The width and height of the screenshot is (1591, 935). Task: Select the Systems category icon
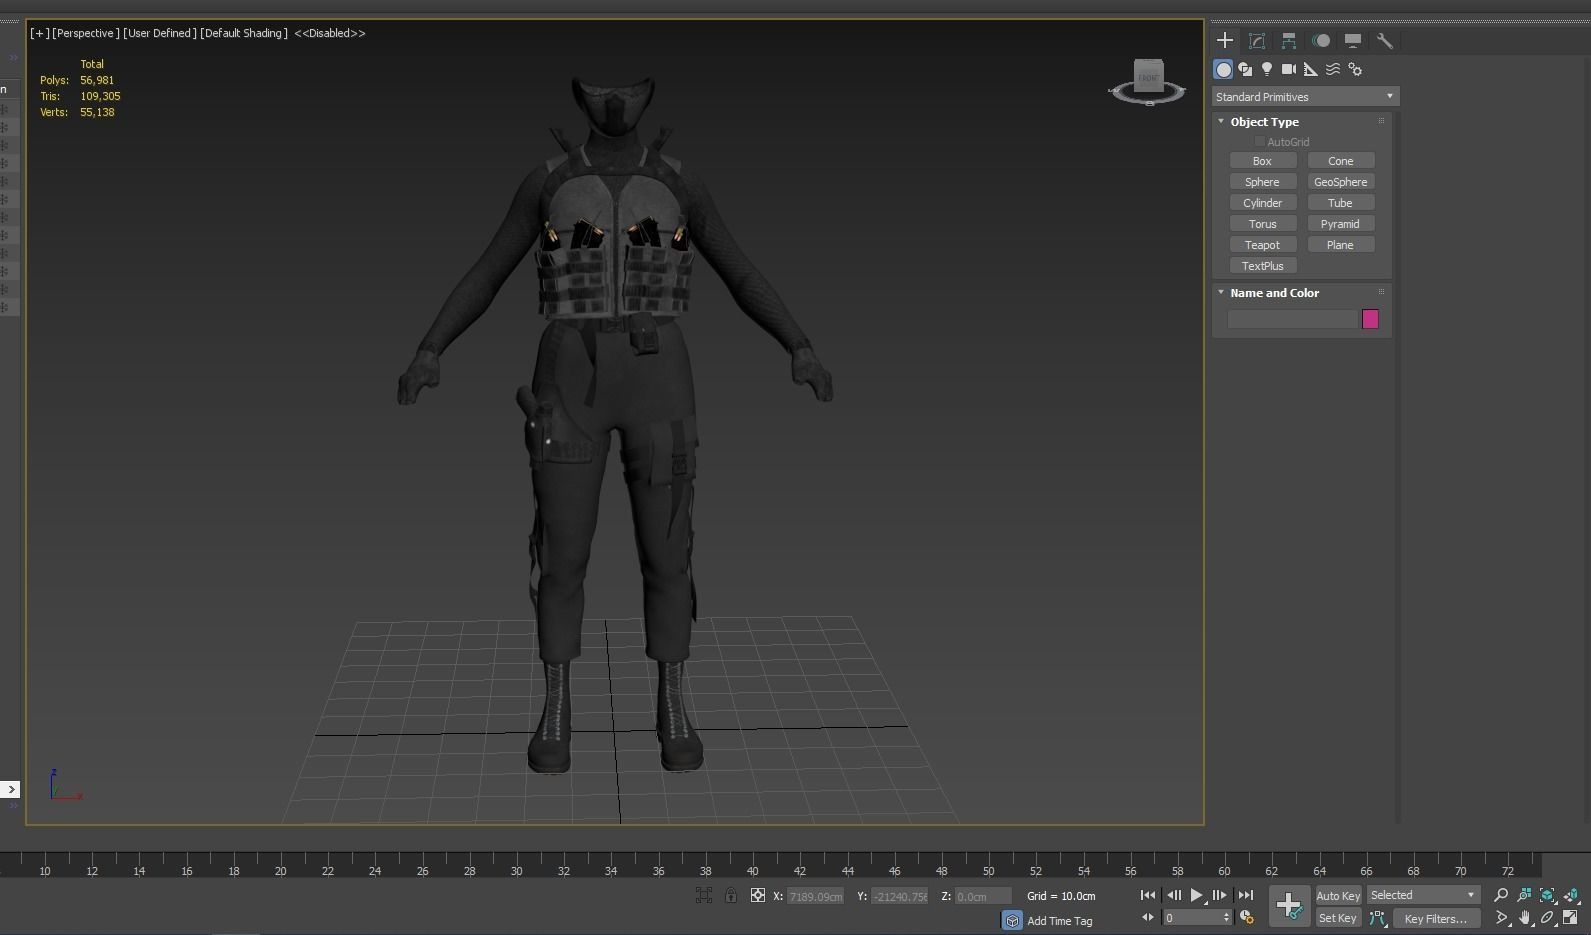[x=1355, y=69]
